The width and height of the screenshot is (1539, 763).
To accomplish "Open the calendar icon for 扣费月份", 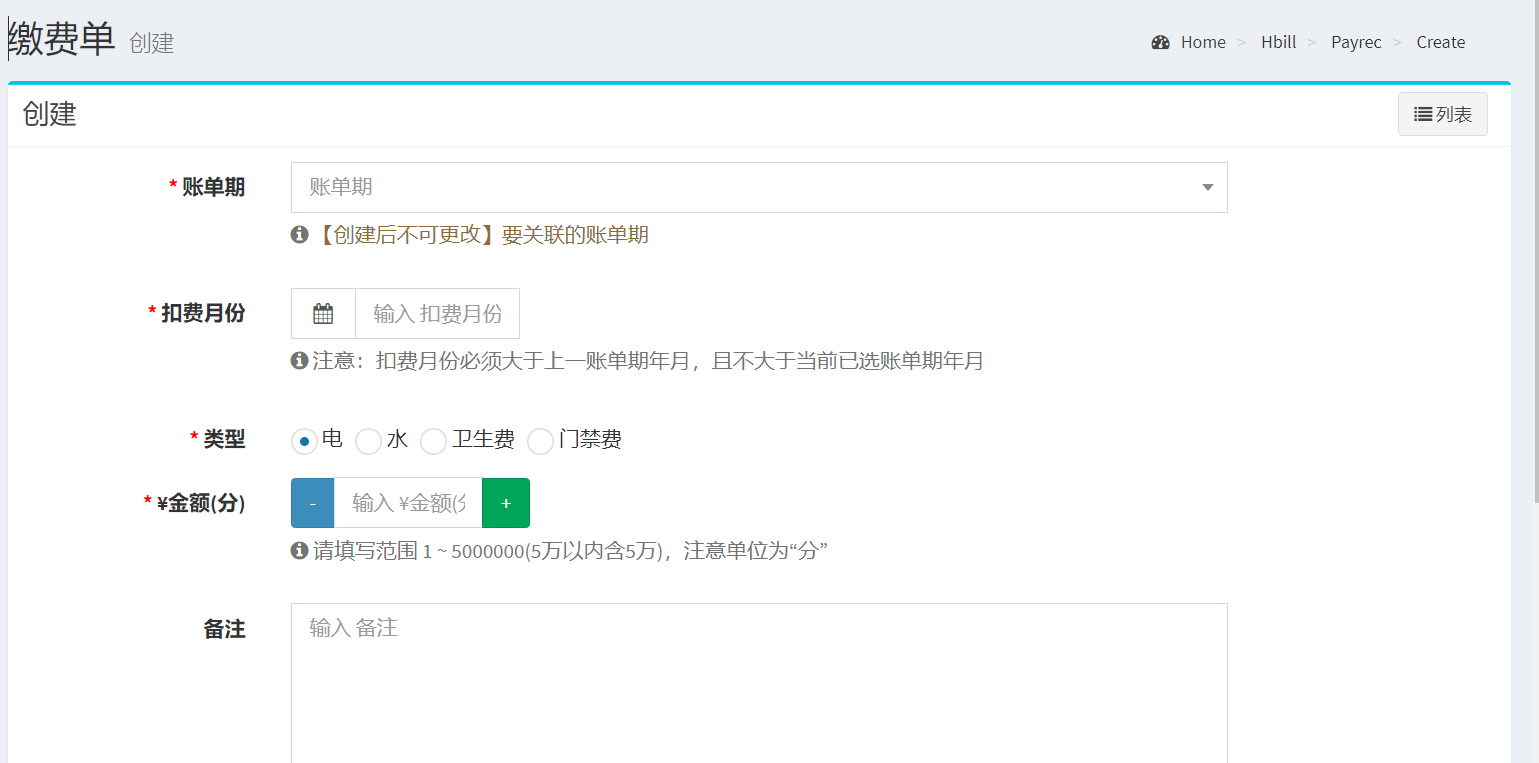I will click(x=323, y=314).
